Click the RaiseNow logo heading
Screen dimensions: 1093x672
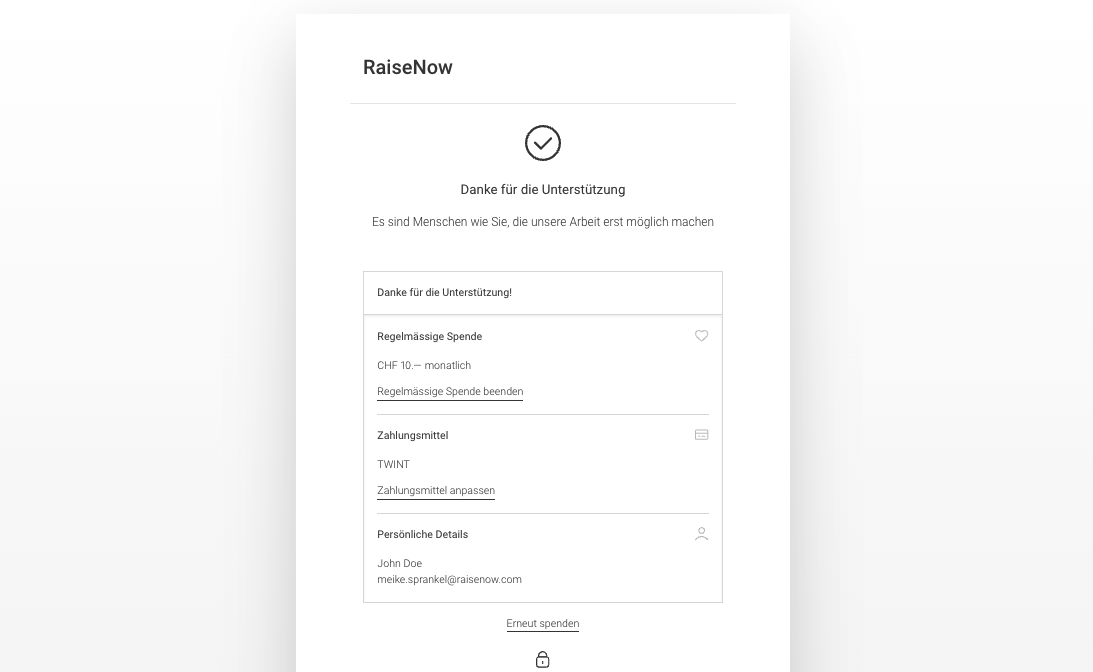408,67
